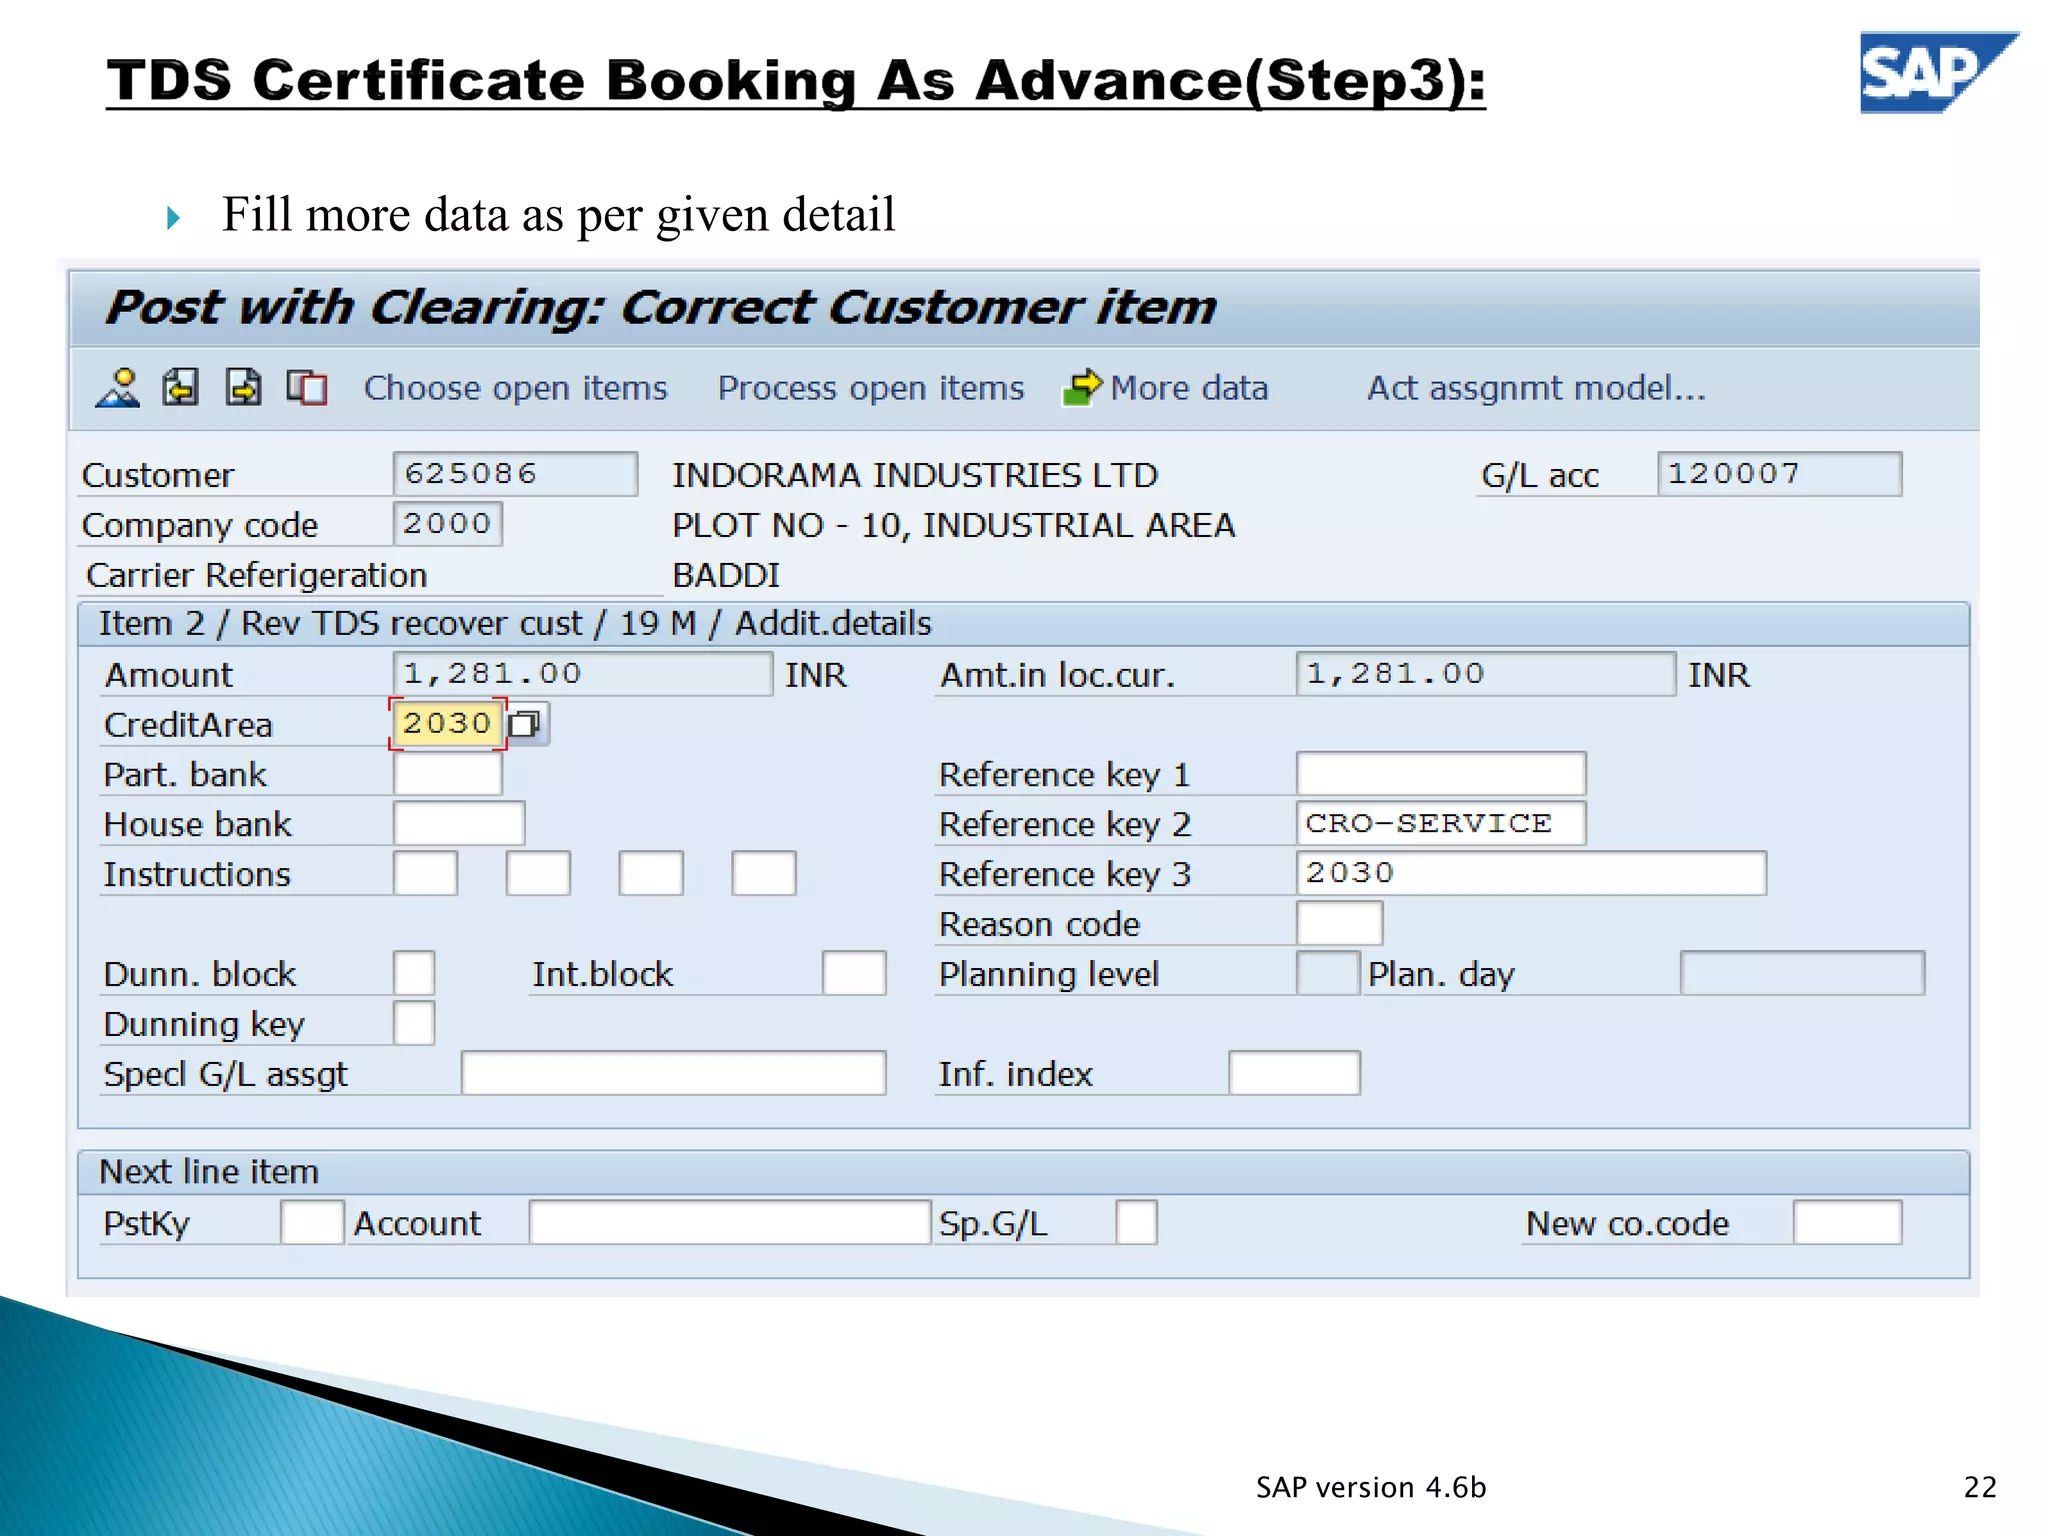
Task: Click the Dunn. block field
Action: tap(414, 973)
